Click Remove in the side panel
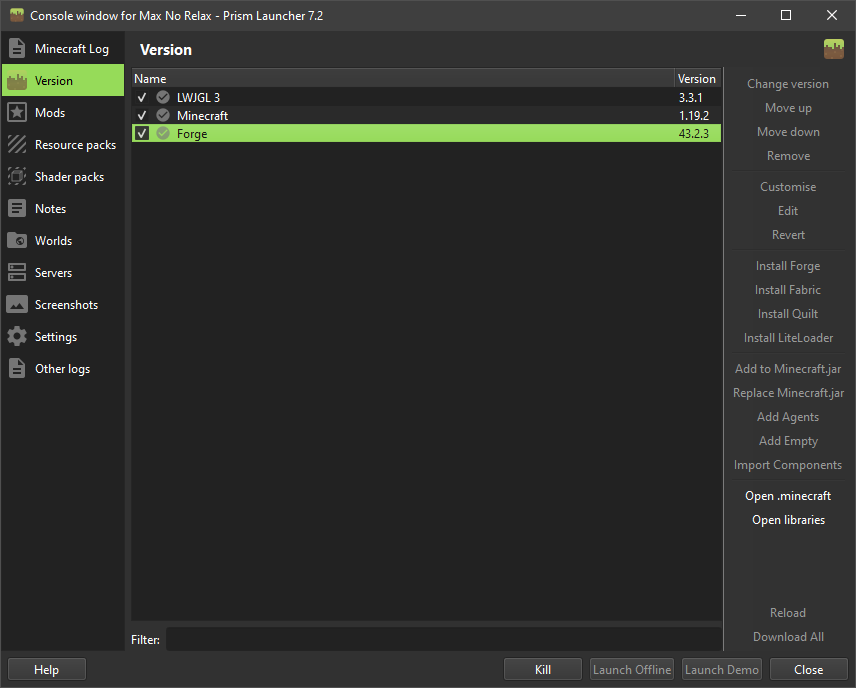Screen dimensions: 856x688 (788, 156)
